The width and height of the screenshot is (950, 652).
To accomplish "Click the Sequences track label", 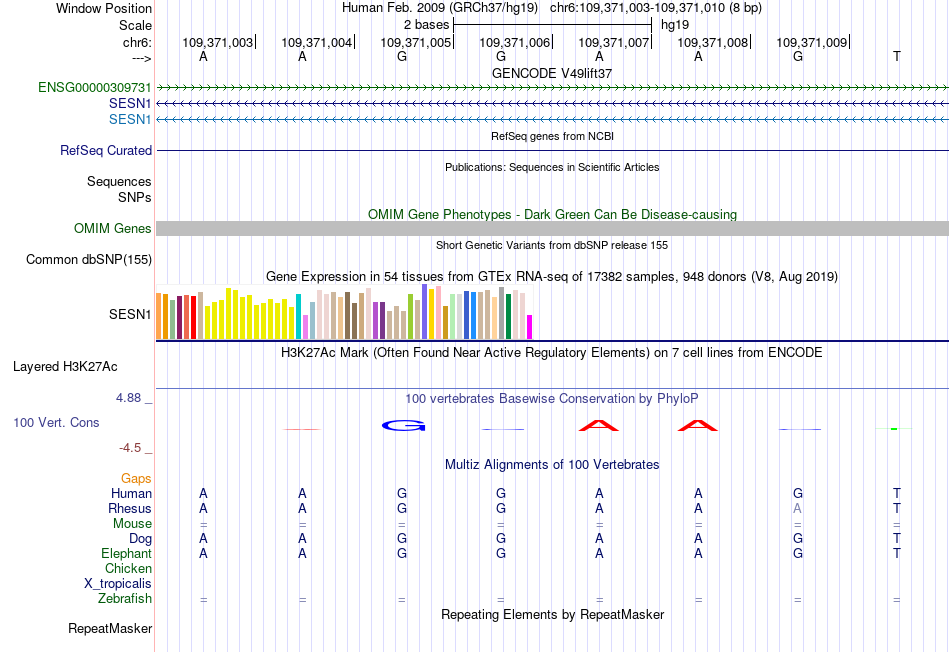I will (119, 181).
